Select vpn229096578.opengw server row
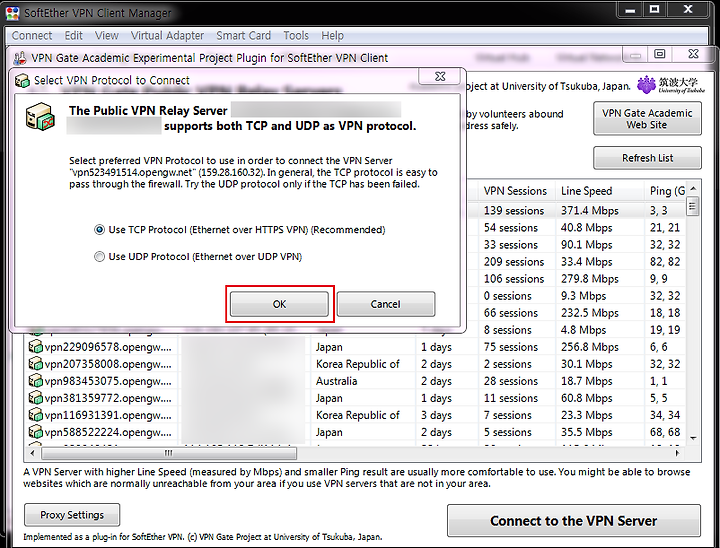The height and width of the screenshot is (548, 720). tap(356, 347)
